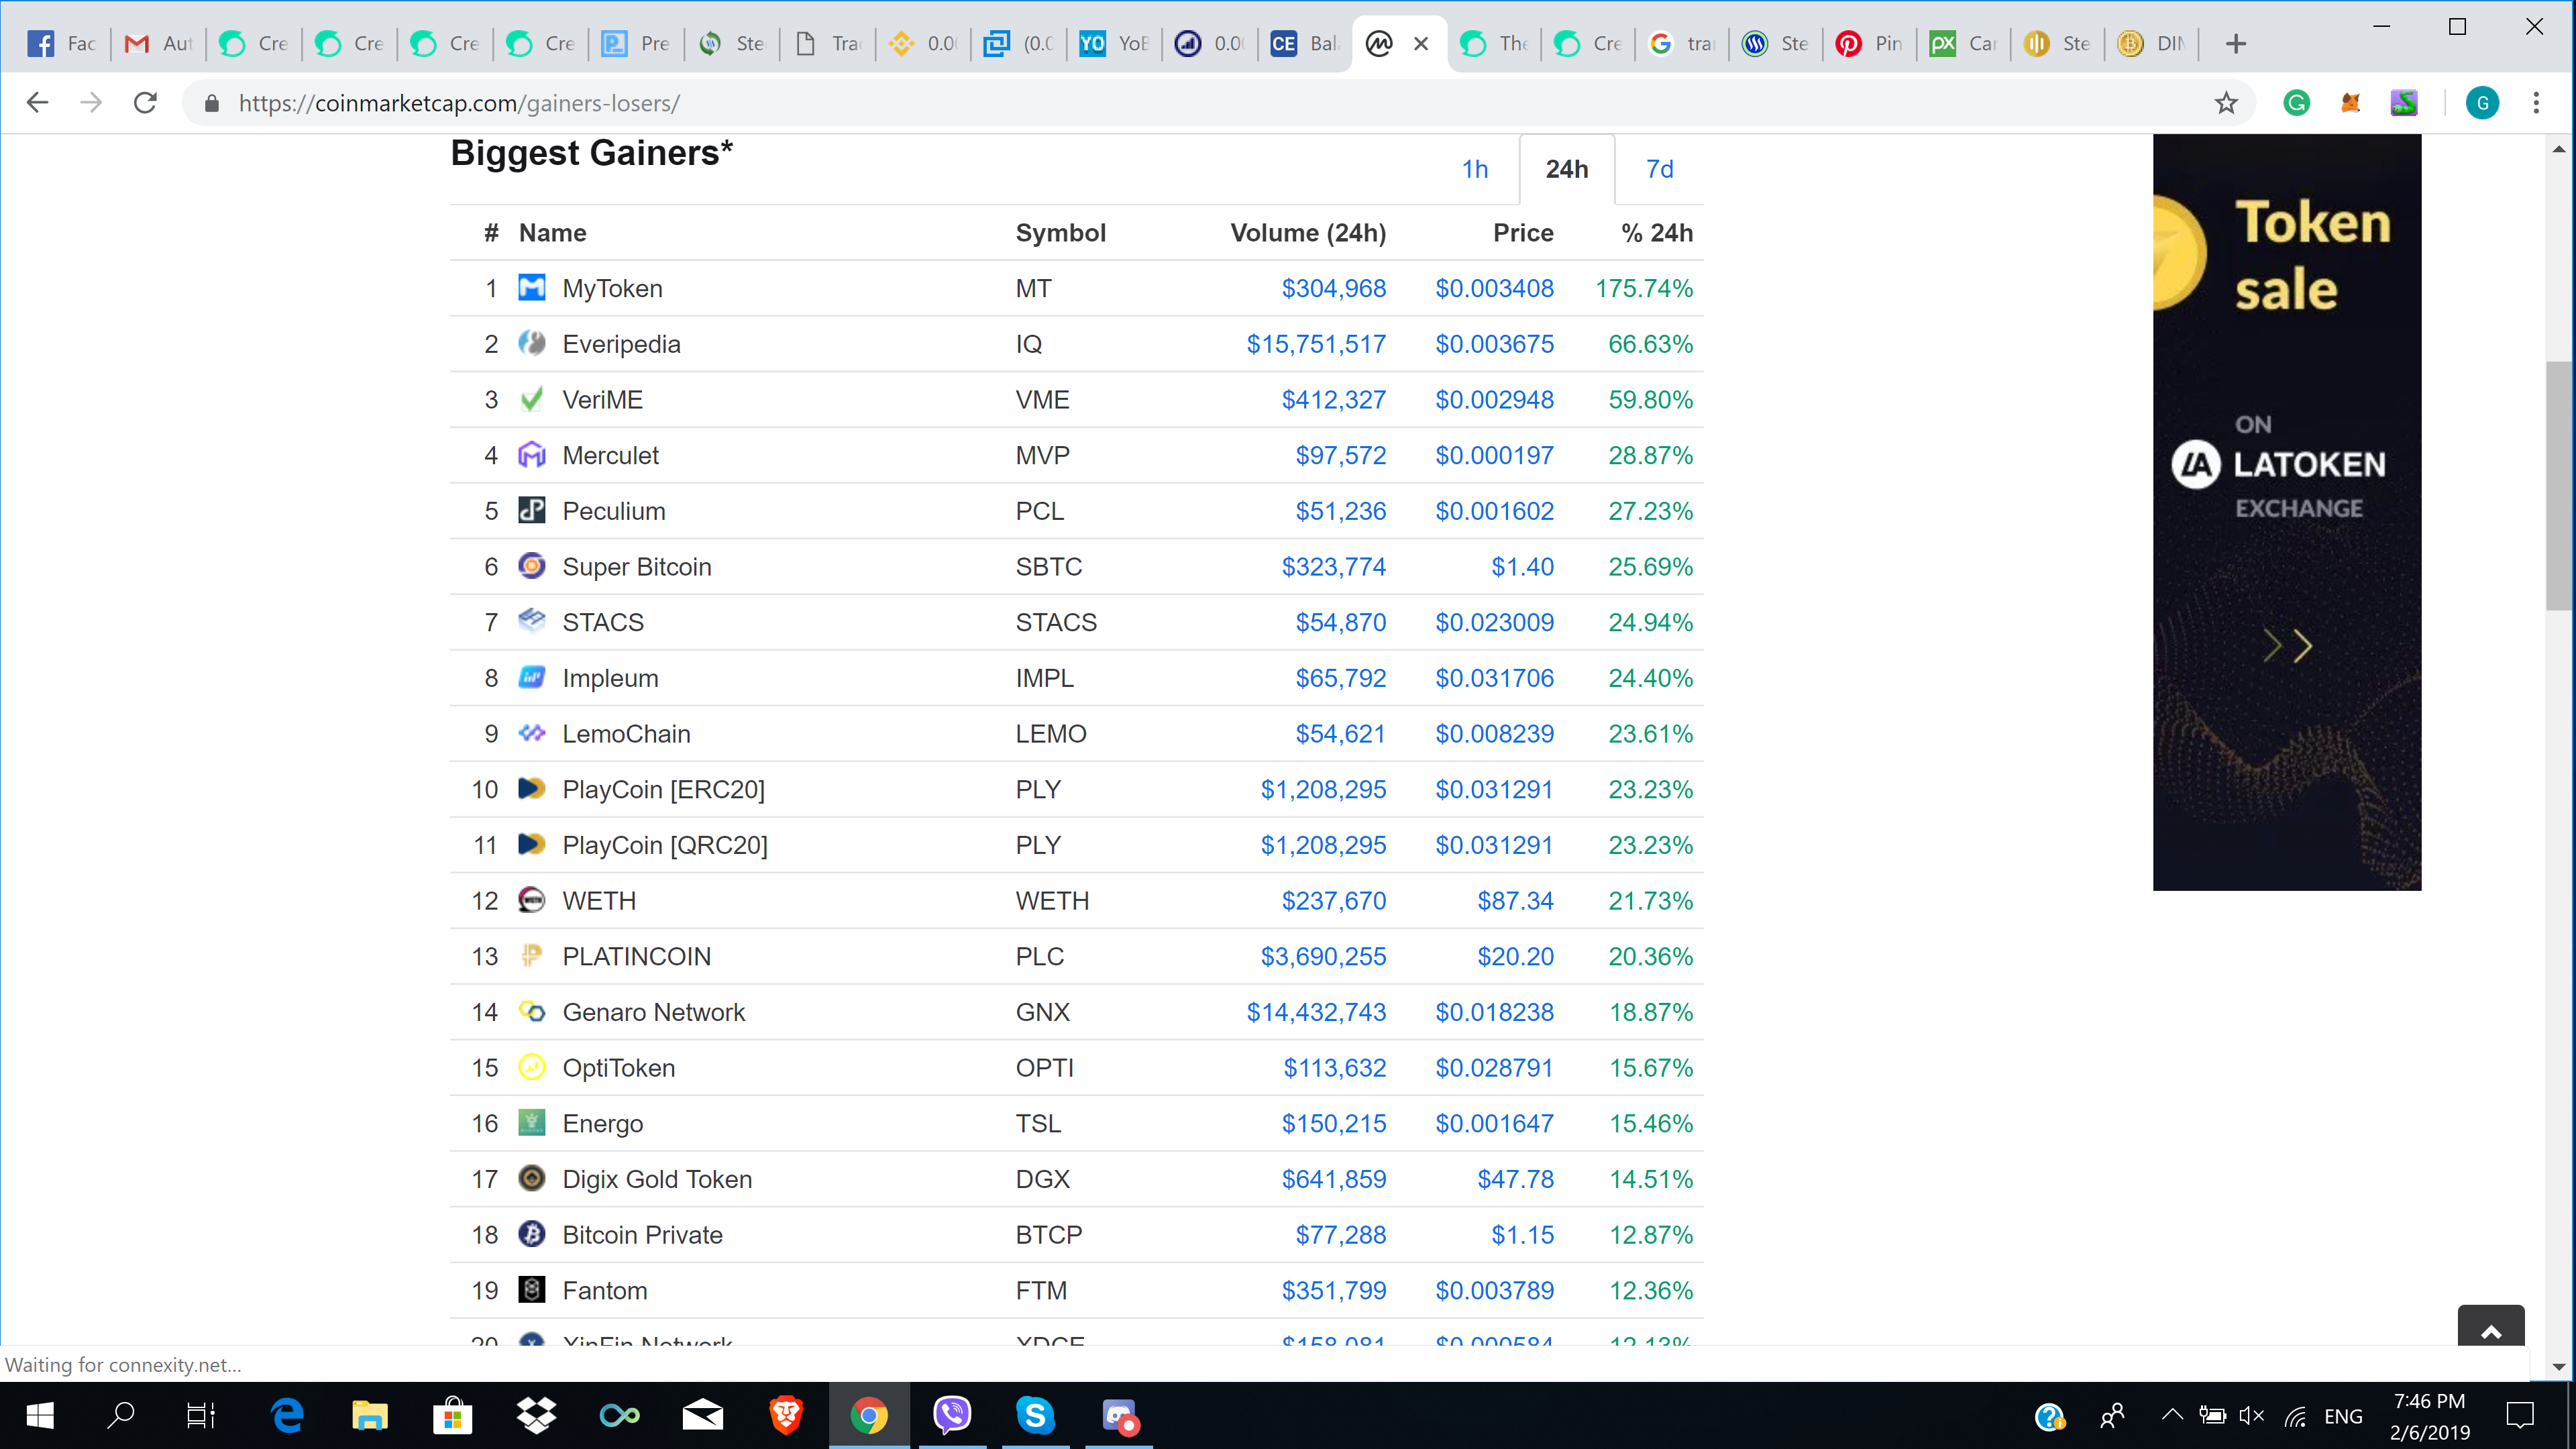Click the LemoChain coin logo
This screenshot has height=1449, width=2576.
coord(532,733)
